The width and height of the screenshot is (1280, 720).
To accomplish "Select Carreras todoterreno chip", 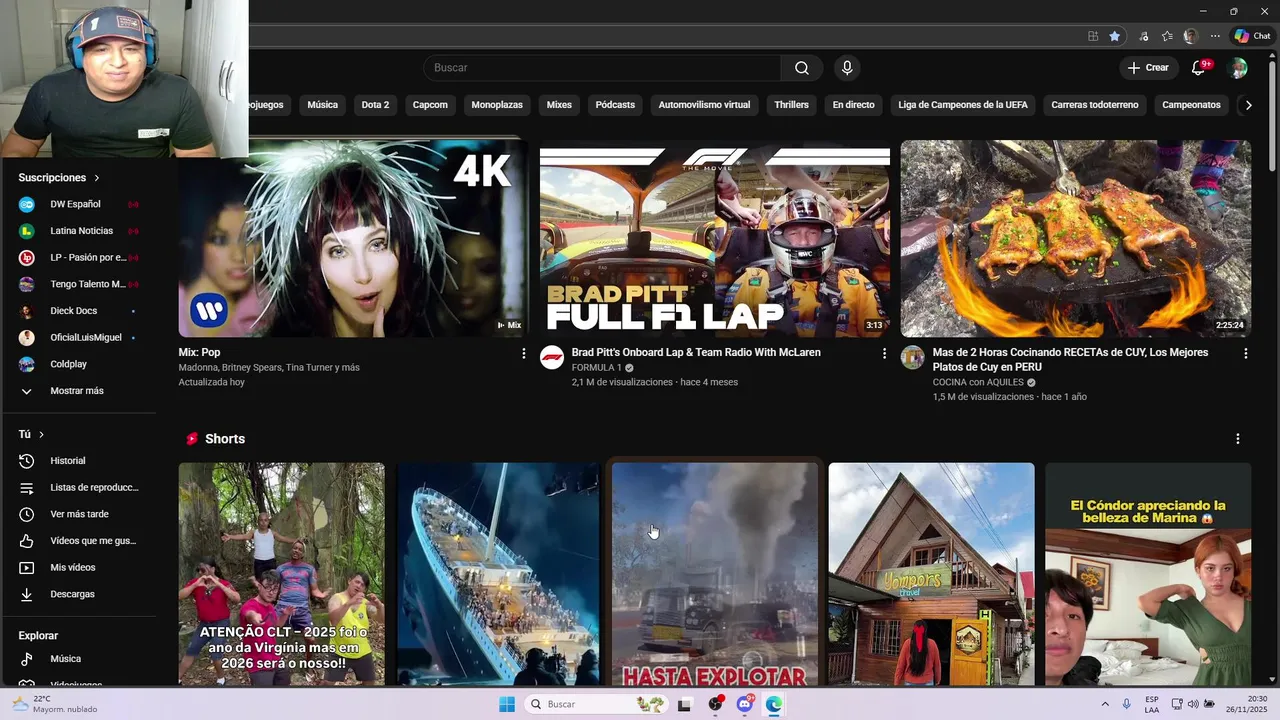I will [1095, 104].
